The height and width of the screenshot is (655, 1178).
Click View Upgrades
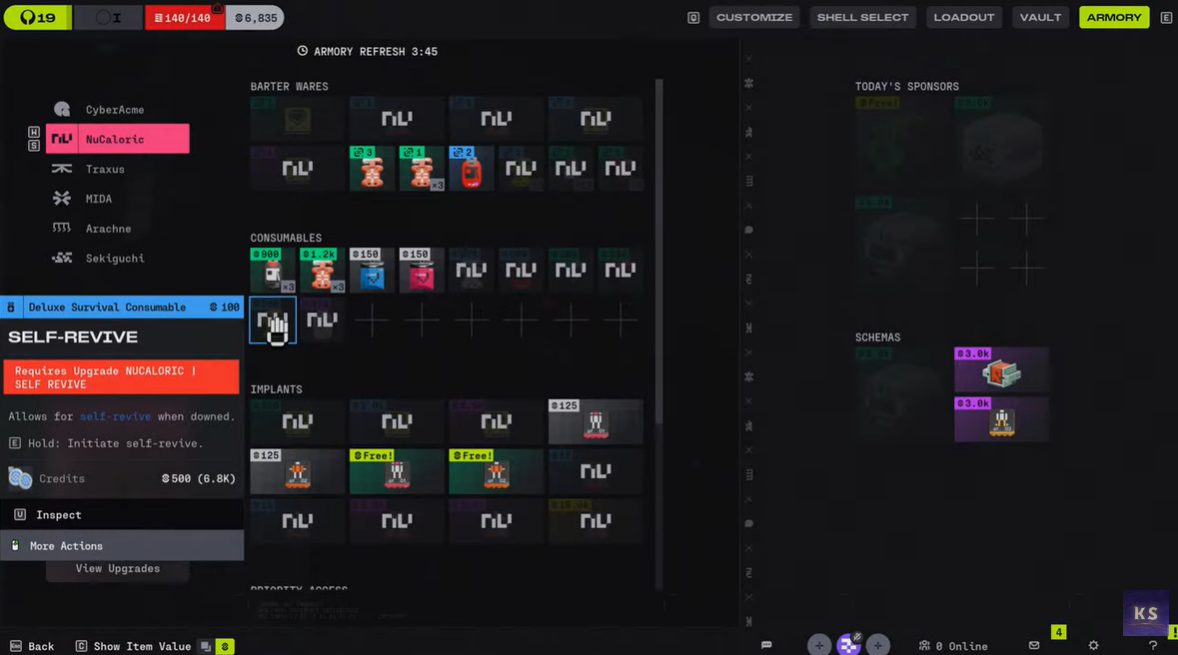tap(117, 569)
